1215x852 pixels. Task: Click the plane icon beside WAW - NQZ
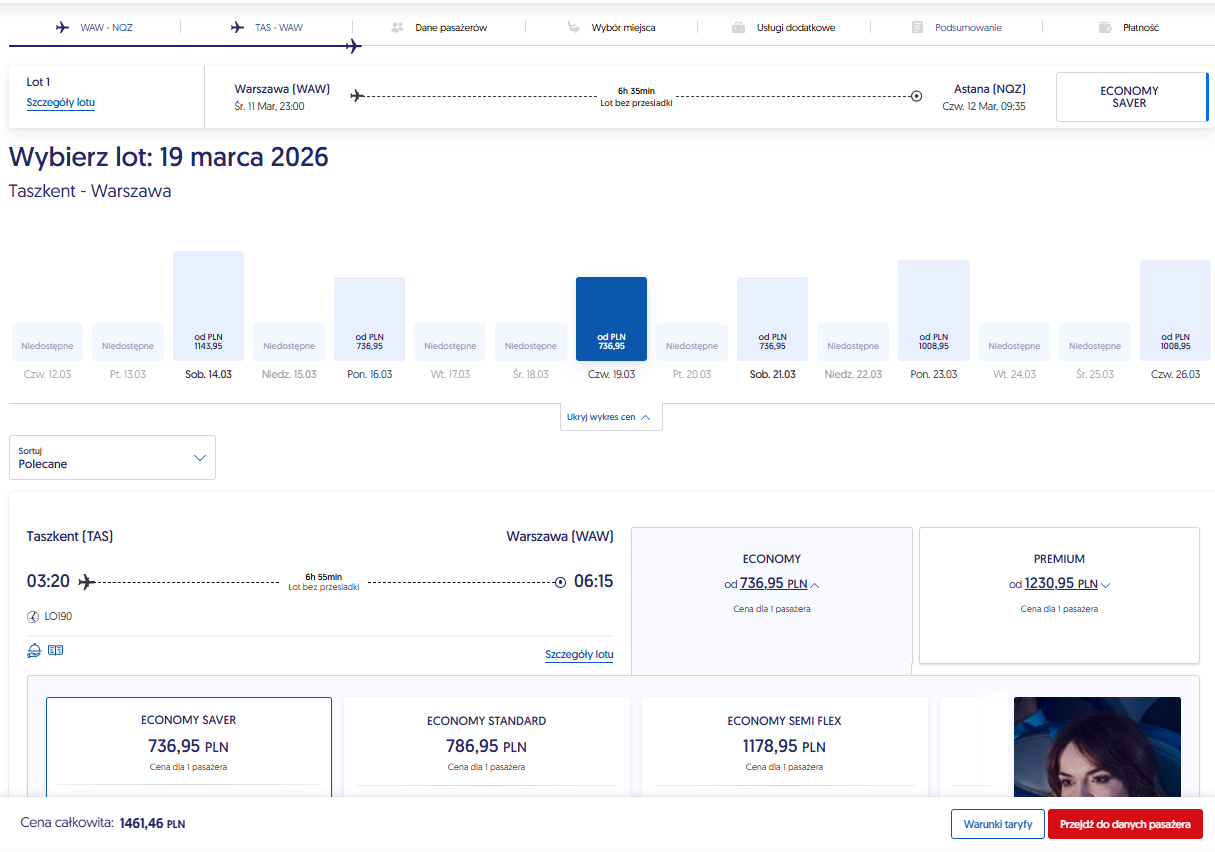(62, 28)
